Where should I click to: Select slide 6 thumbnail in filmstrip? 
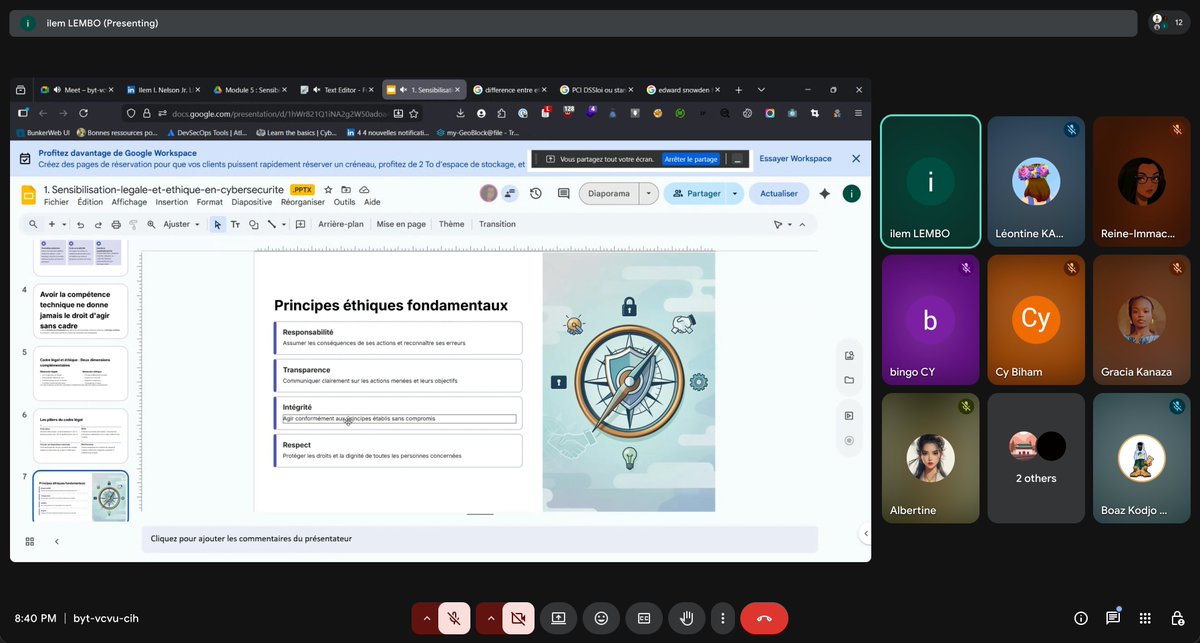[83, 435]
